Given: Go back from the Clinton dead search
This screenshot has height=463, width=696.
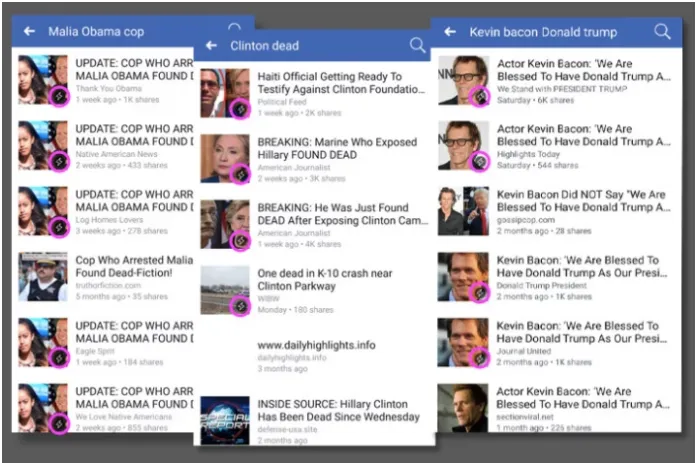Looking at the screenshot, I should (x=211, y=45).
